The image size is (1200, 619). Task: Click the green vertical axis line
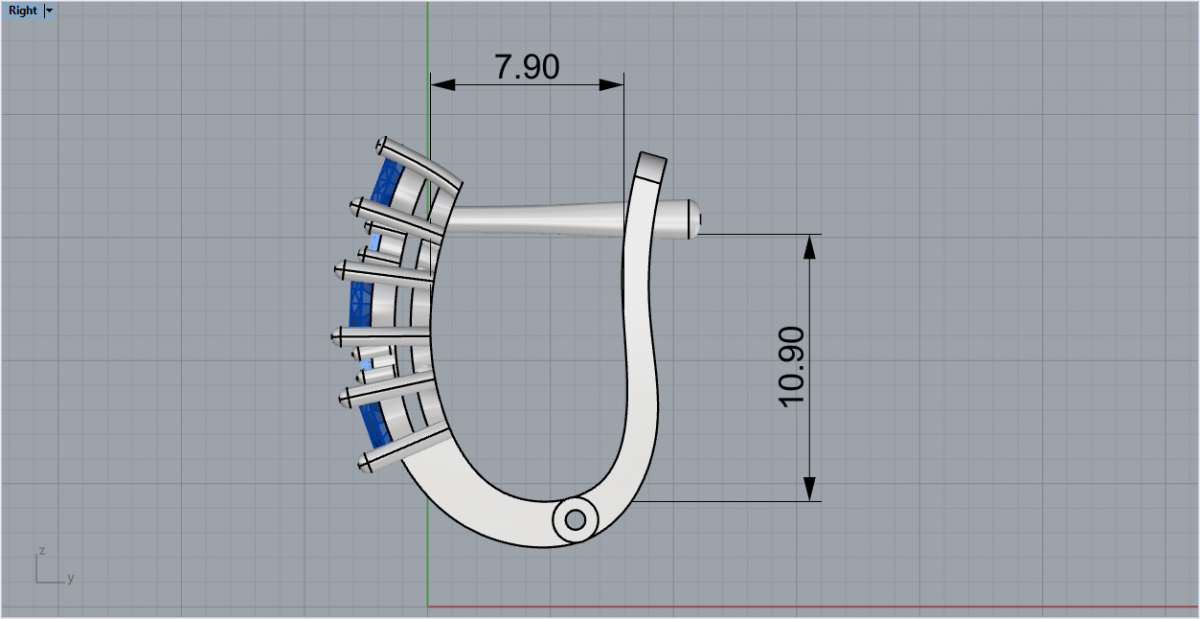428,40
